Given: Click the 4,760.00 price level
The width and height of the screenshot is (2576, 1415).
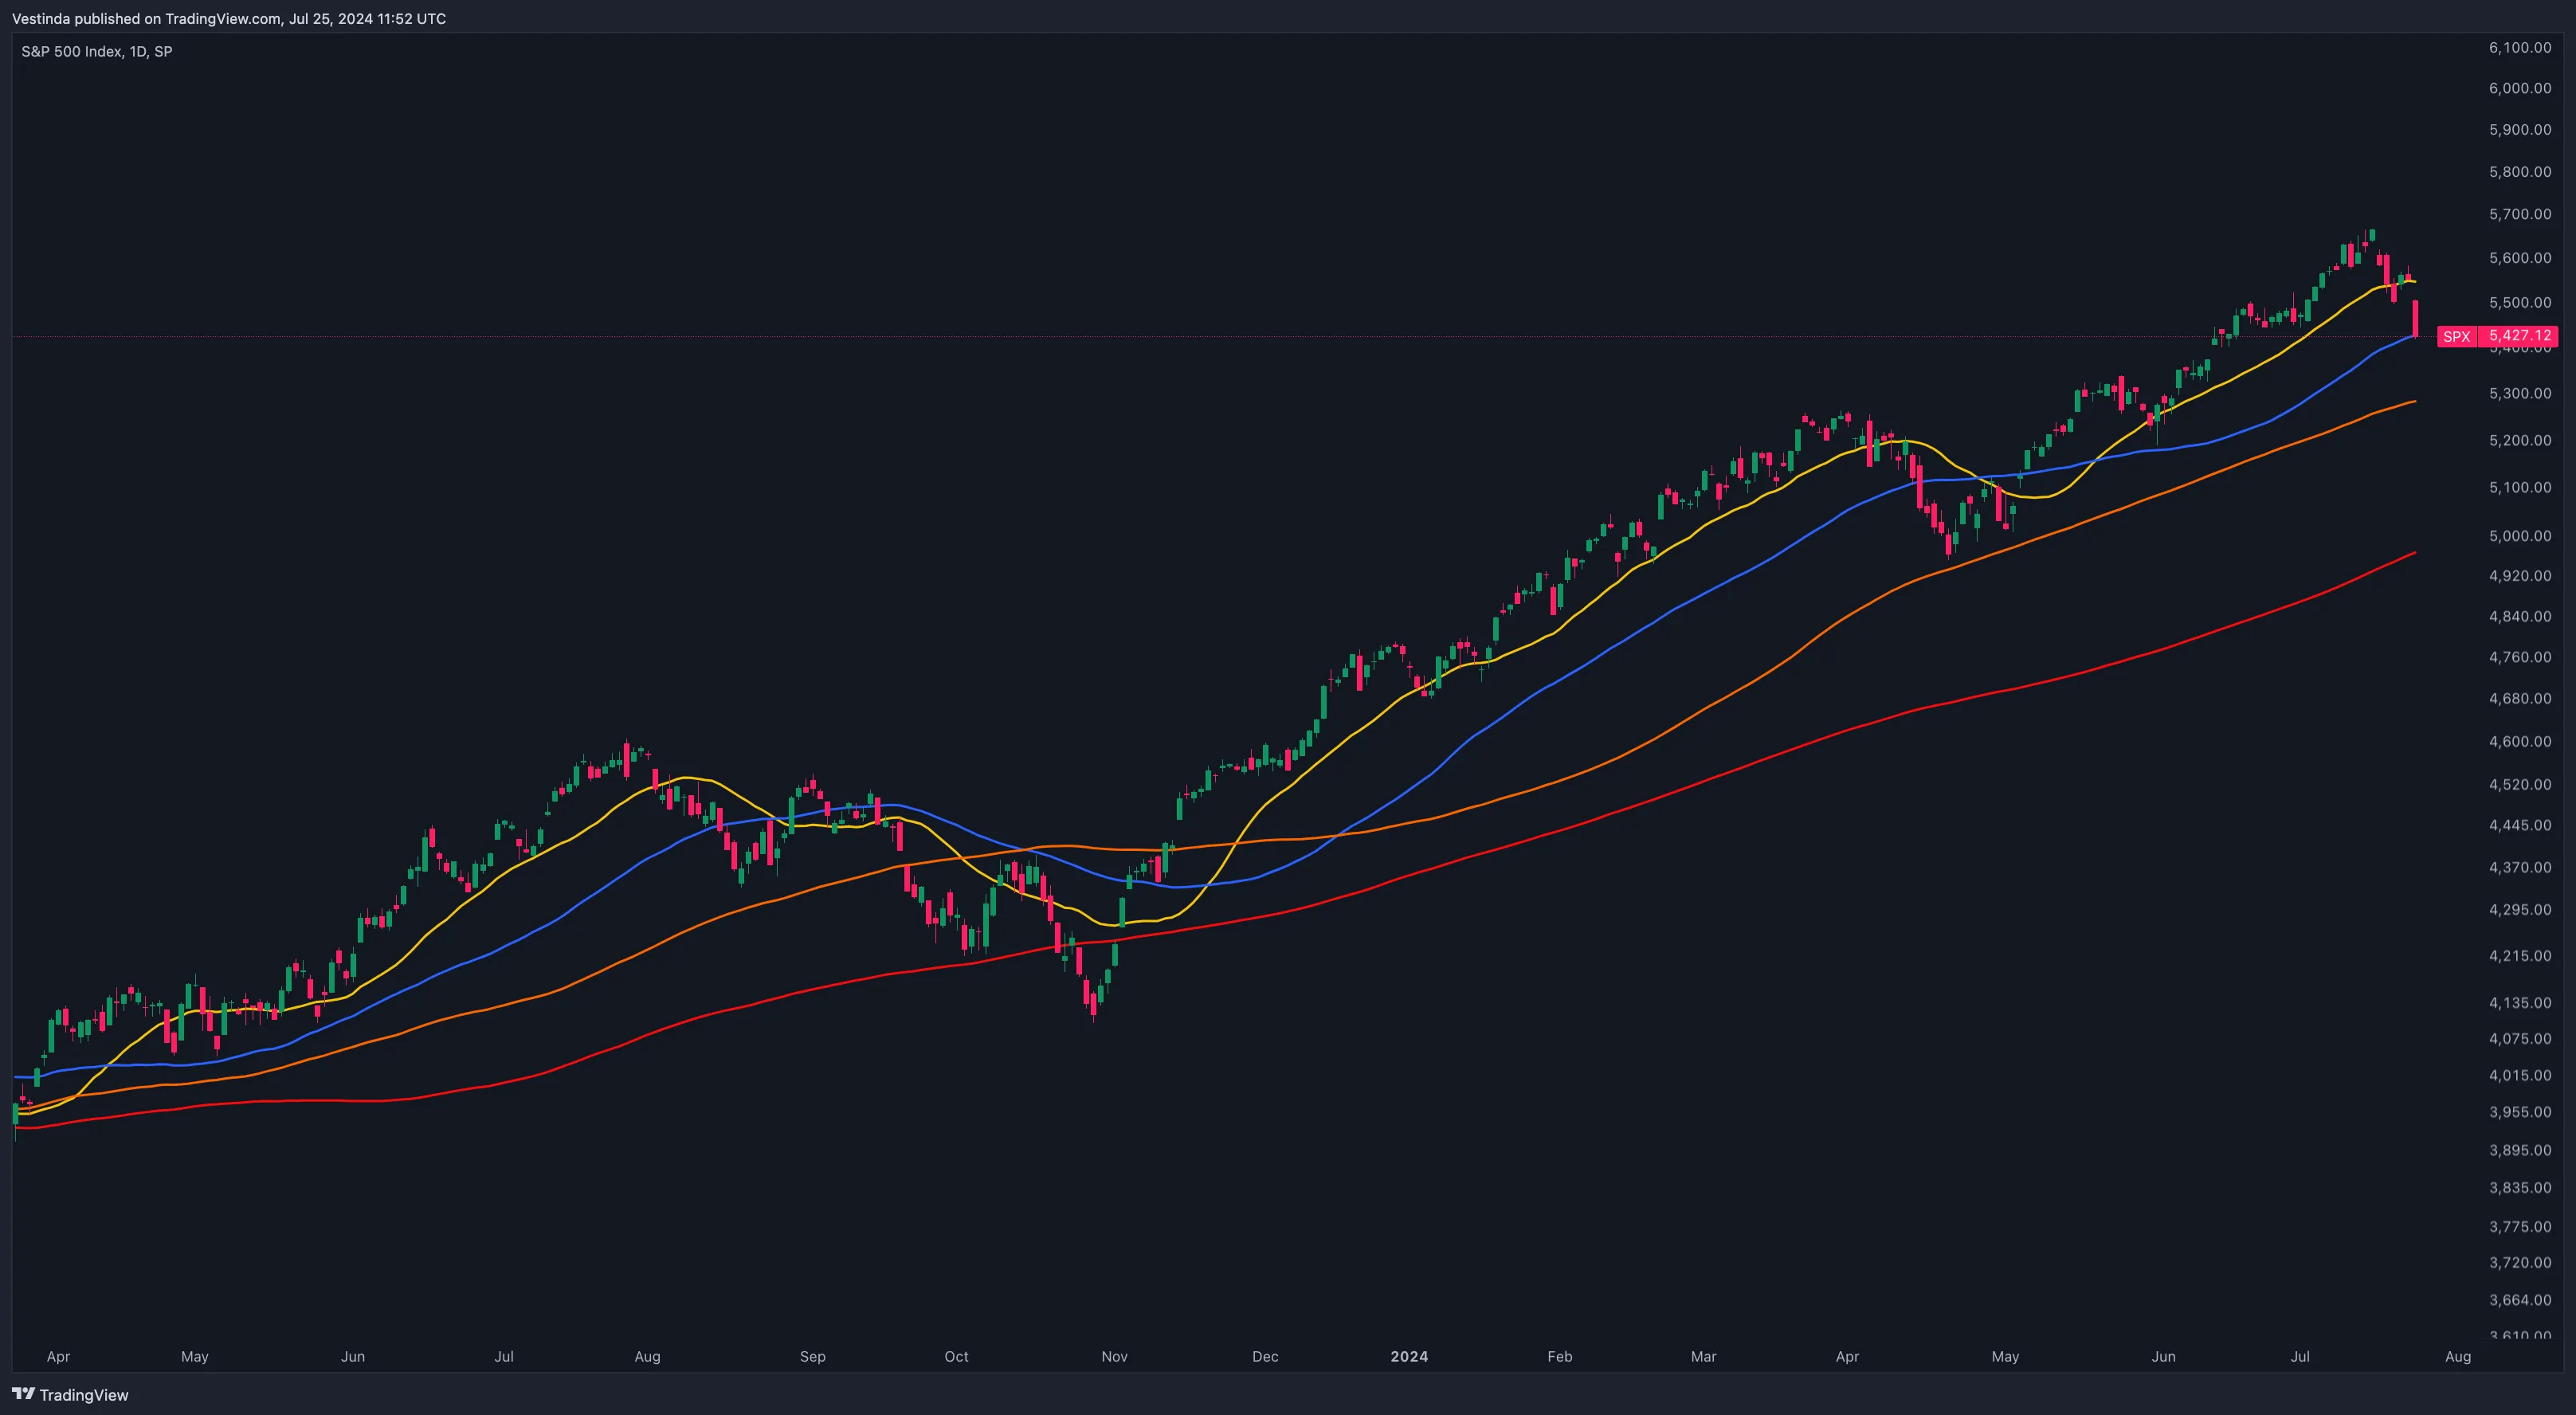Looking at the screenshot, I should [2520, 657].
